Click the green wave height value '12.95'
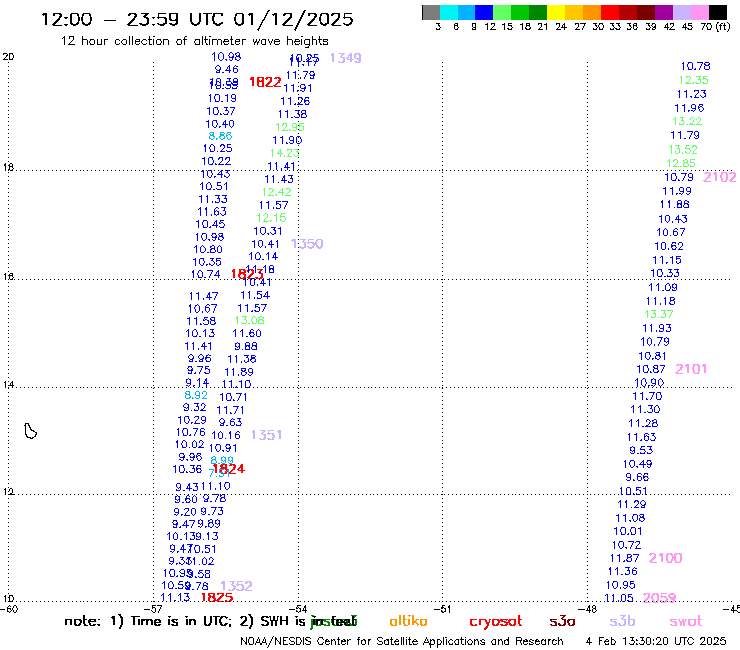The width and height of the screenshot is (740, 650). pos(290,127)
